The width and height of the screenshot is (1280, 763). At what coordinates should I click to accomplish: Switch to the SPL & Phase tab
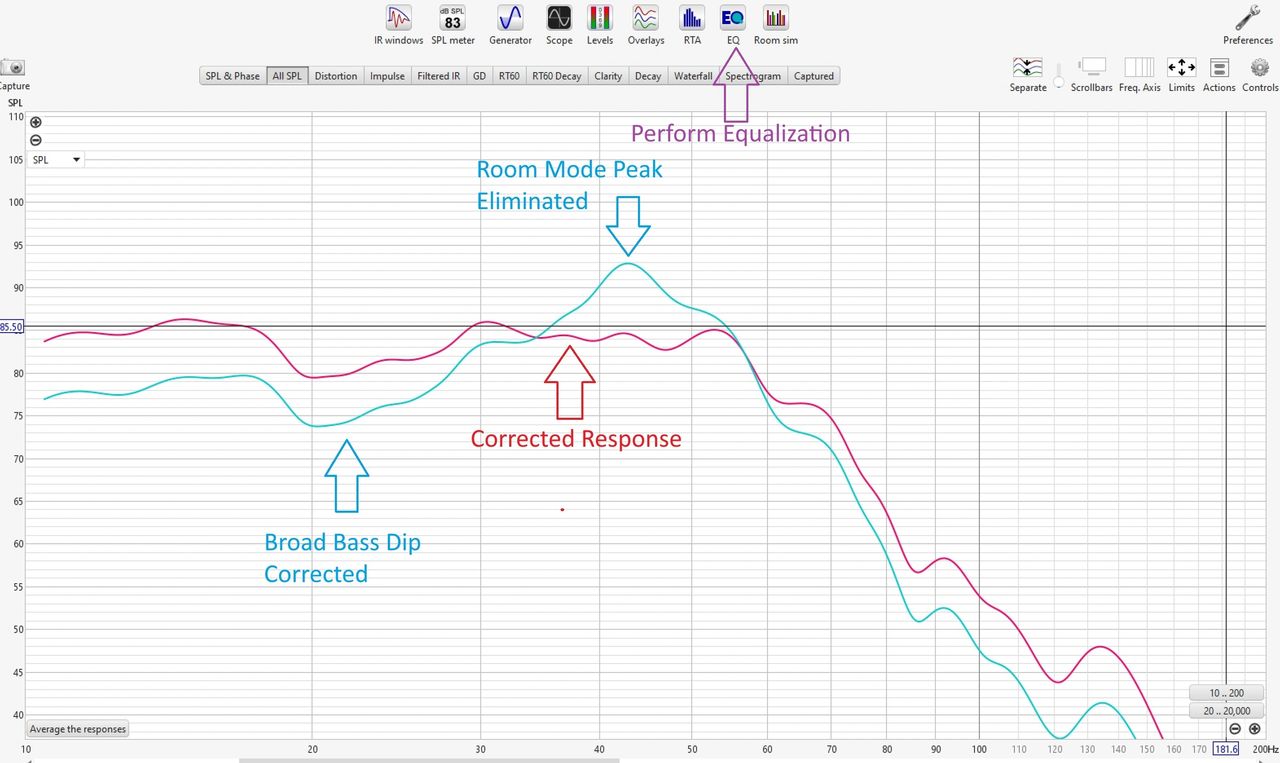(x=232, y=76)
